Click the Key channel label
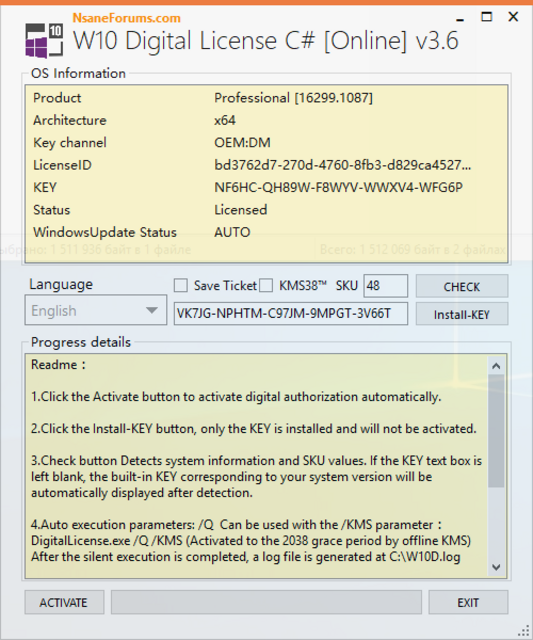 70,142
